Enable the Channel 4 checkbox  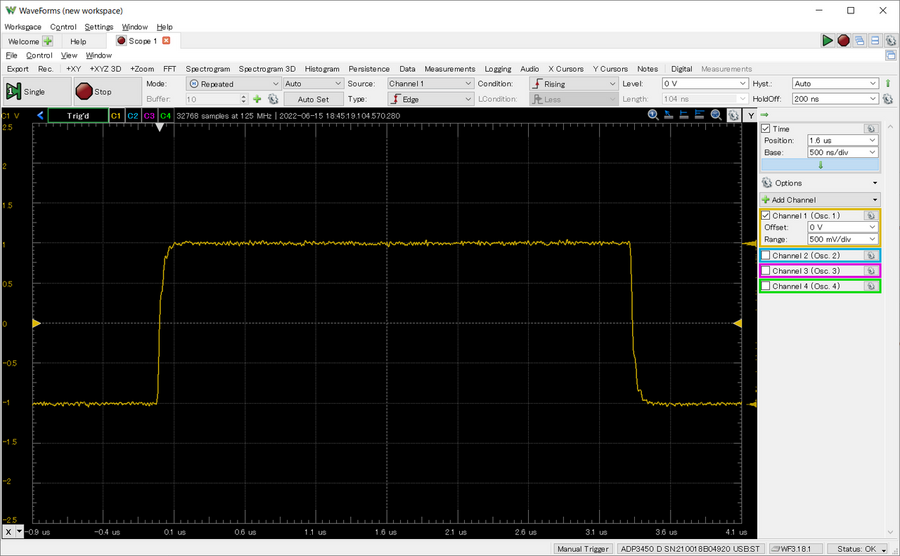click(x=766, y=287)
